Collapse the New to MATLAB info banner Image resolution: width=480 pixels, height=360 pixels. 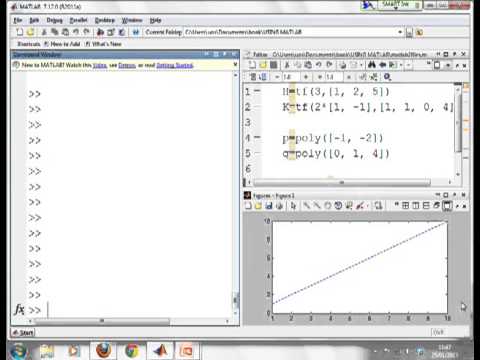[235, 65]
